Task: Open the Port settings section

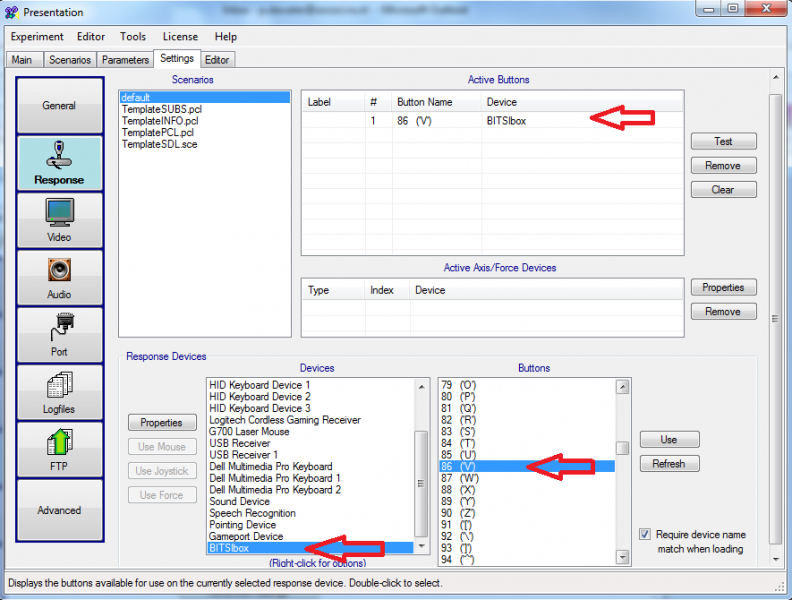Action: 59,335
